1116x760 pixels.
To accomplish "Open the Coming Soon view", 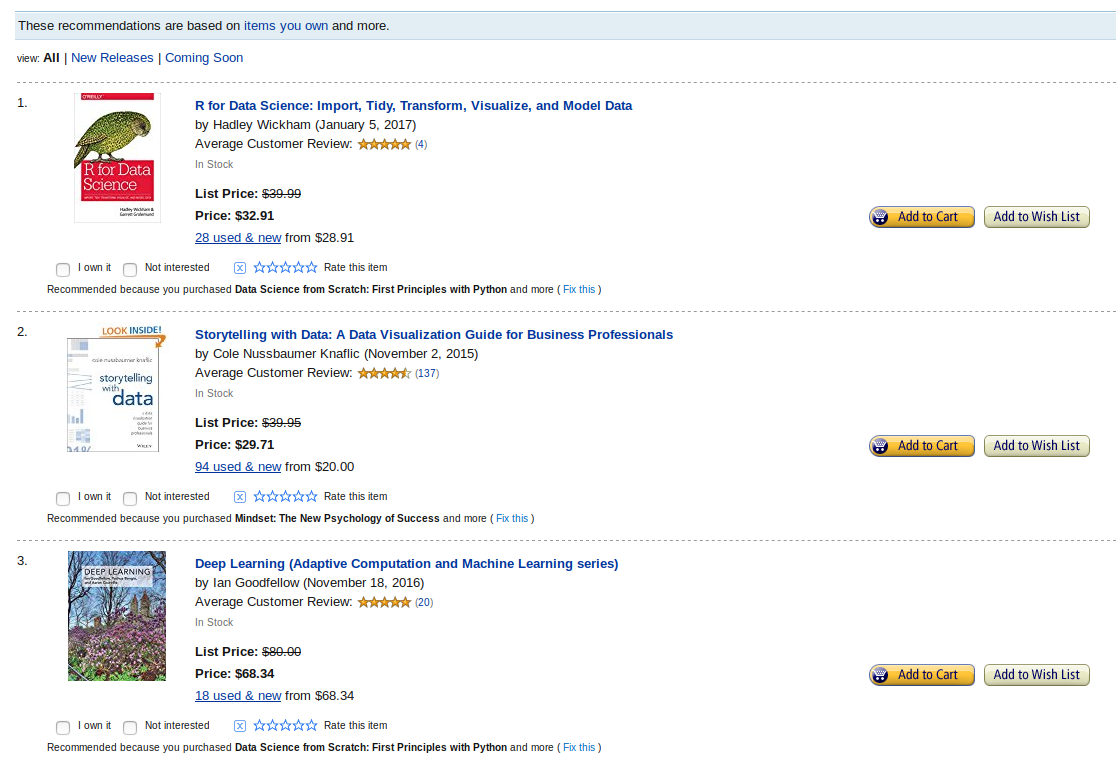I will (x=203, y=57).
